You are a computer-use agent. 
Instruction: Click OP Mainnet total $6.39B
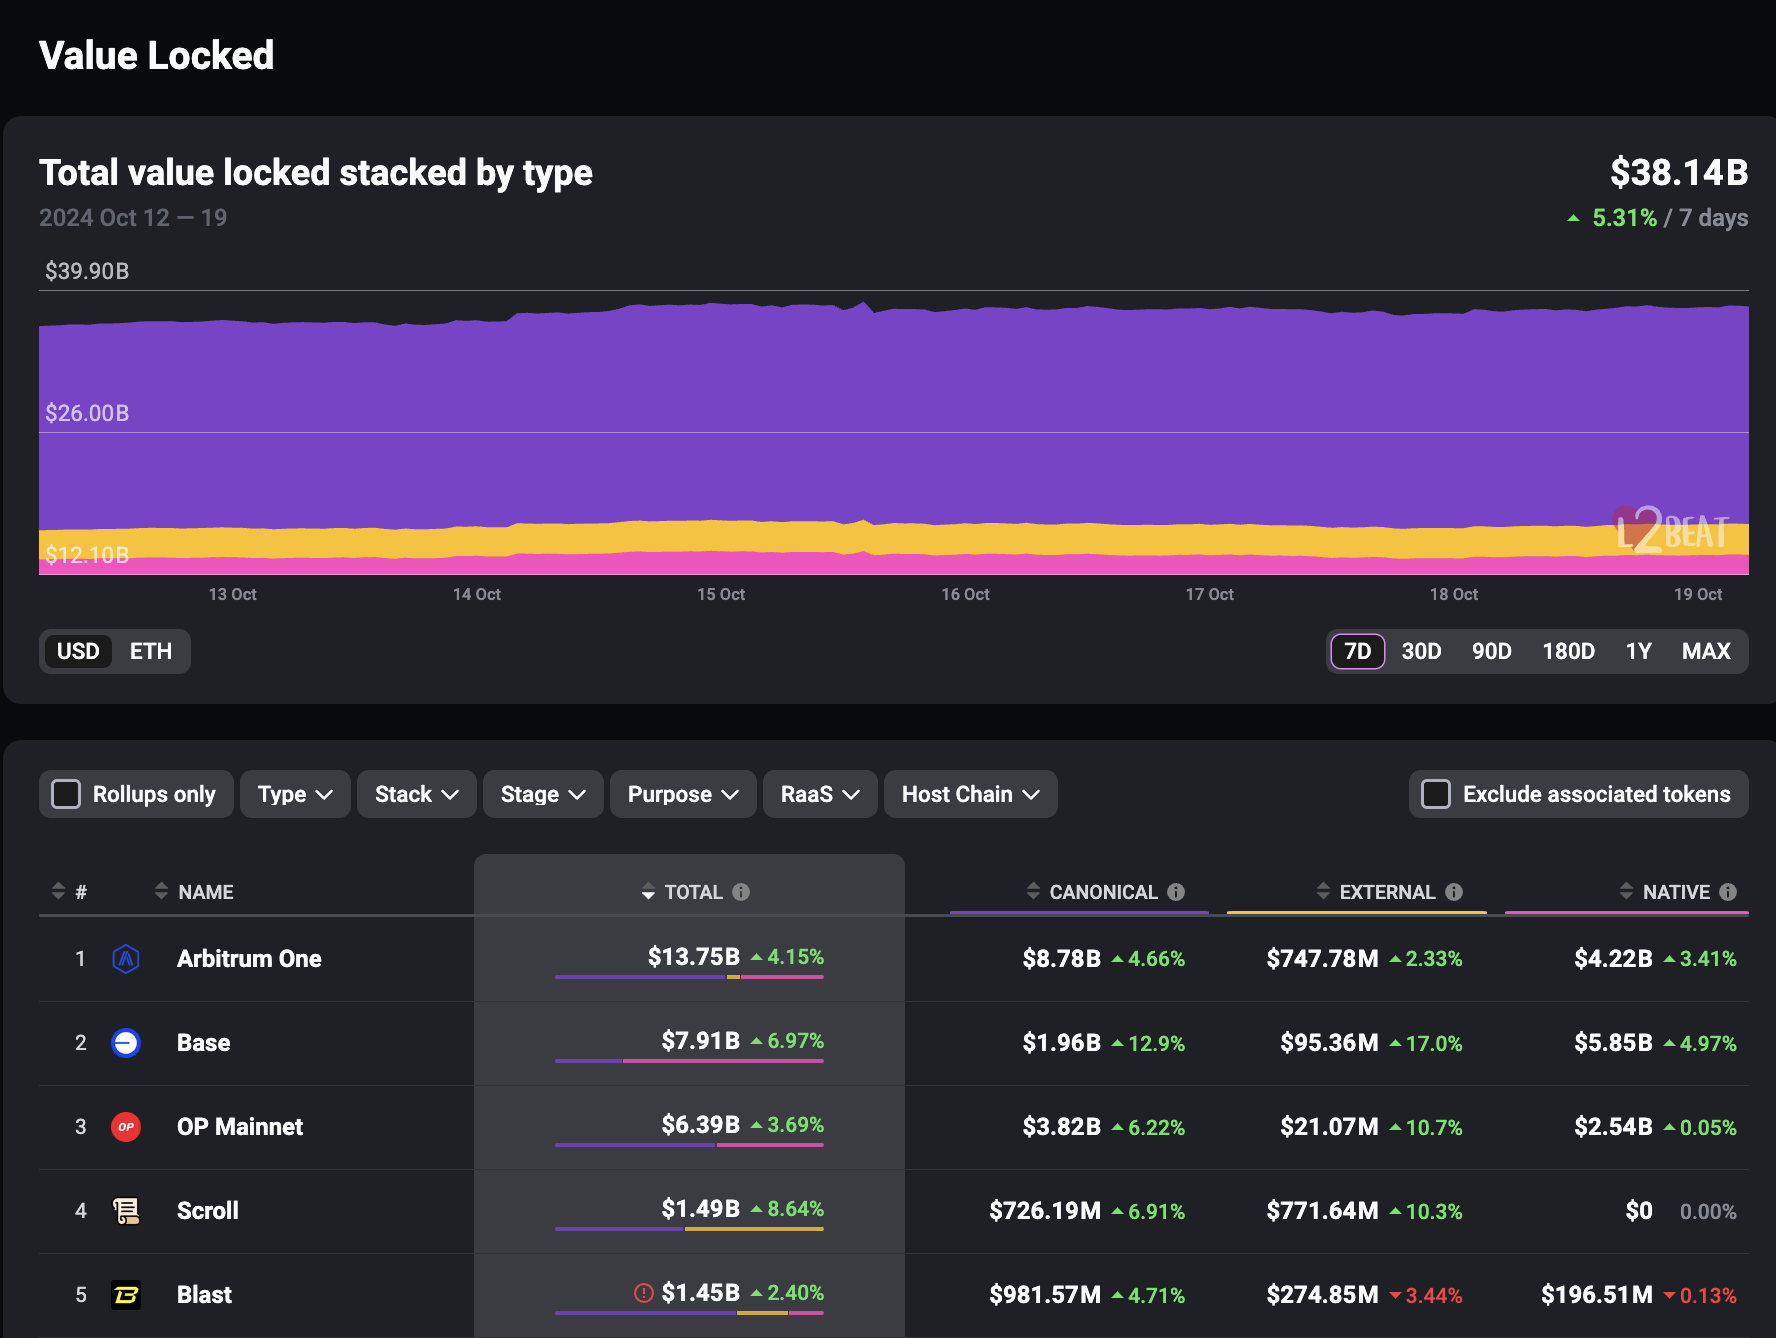click(701, 1125)
